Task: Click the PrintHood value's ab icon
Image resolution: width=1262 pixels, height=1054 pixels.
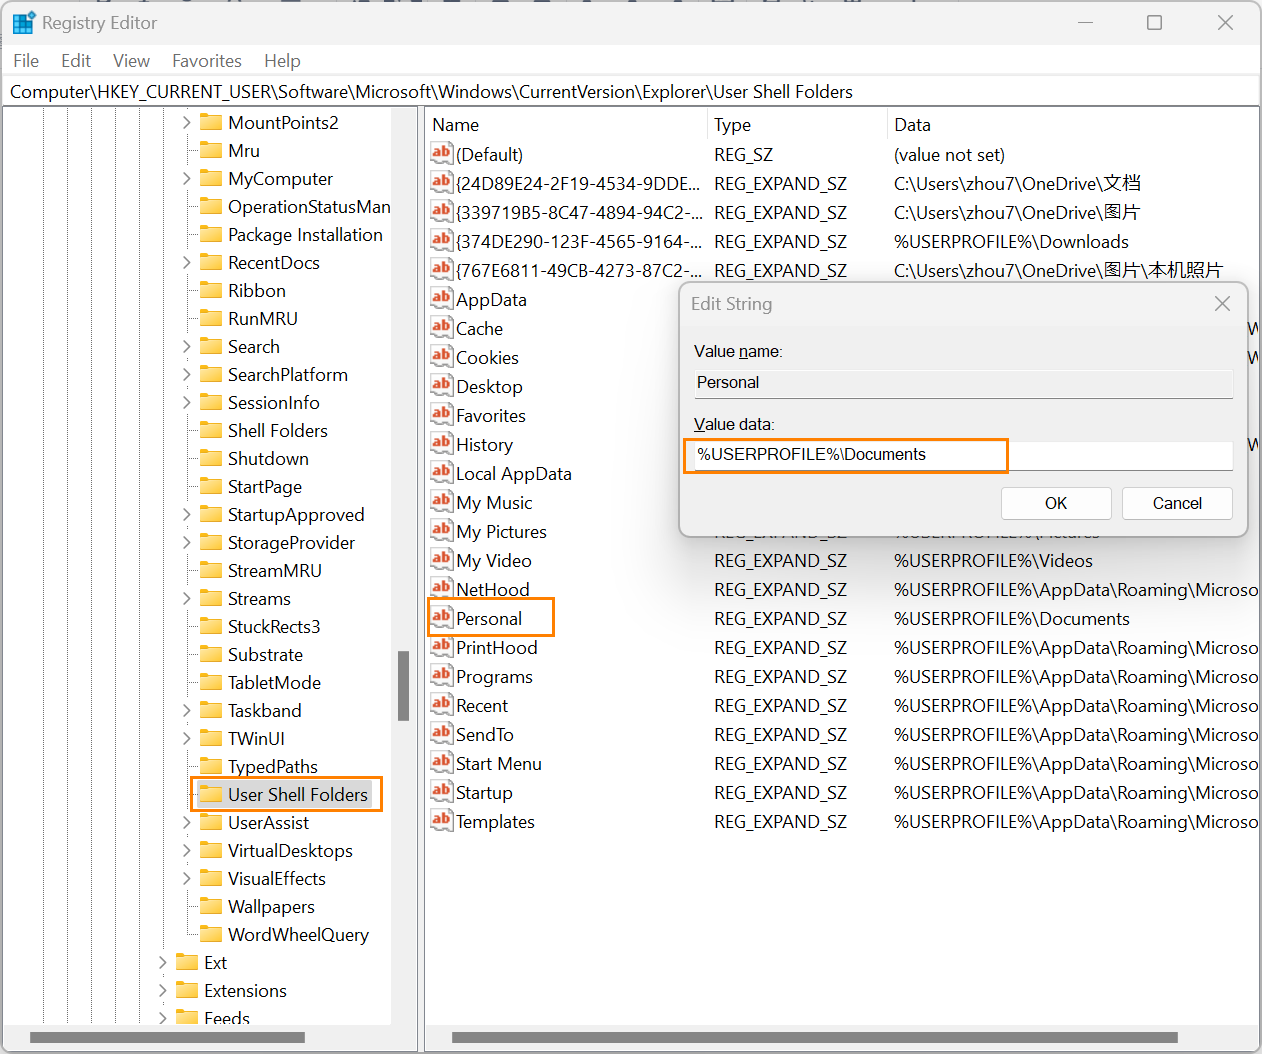Action: 442,646
